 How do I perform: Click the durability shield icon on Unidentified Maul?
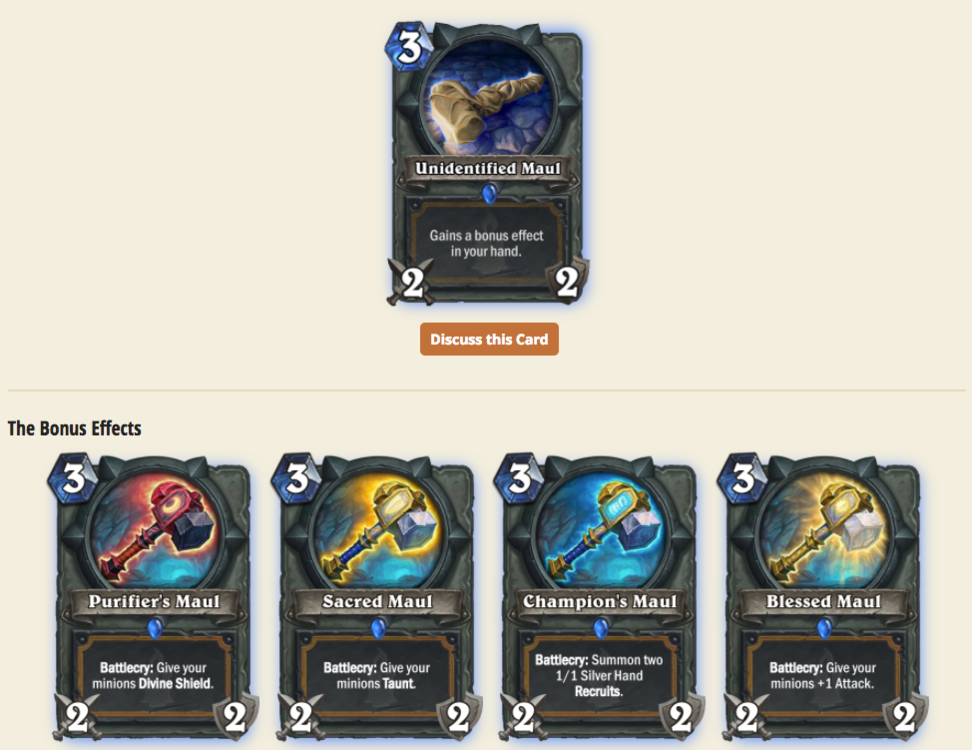[567, 282]
